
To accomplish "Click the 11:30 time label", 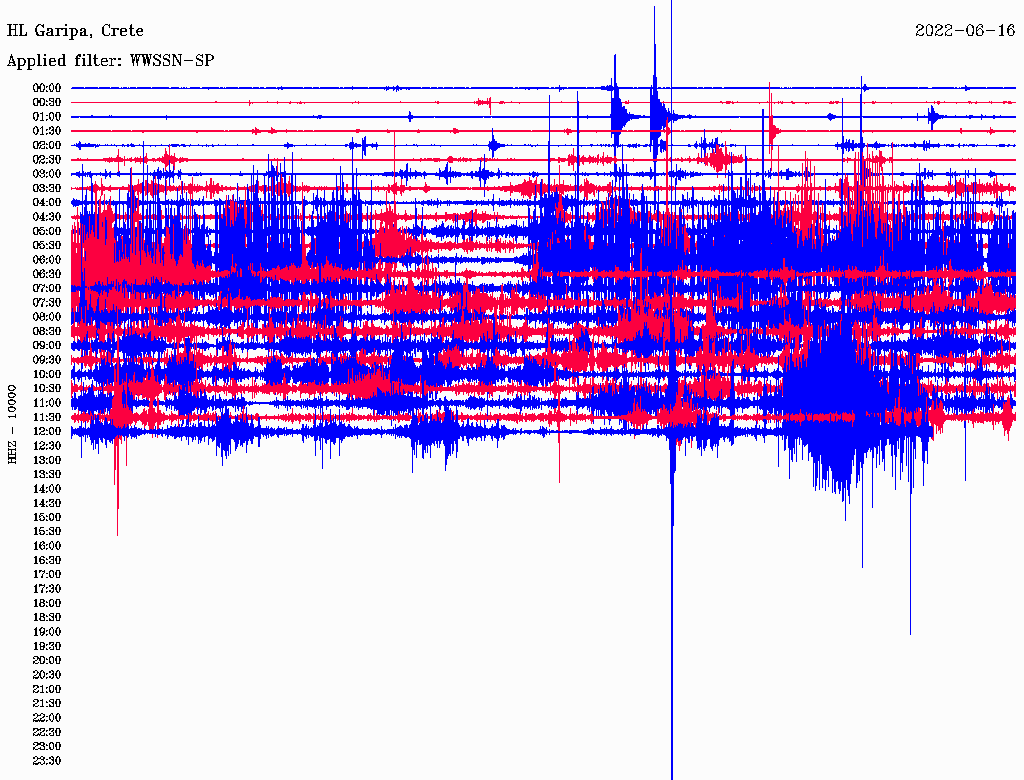I will [47, 417].
